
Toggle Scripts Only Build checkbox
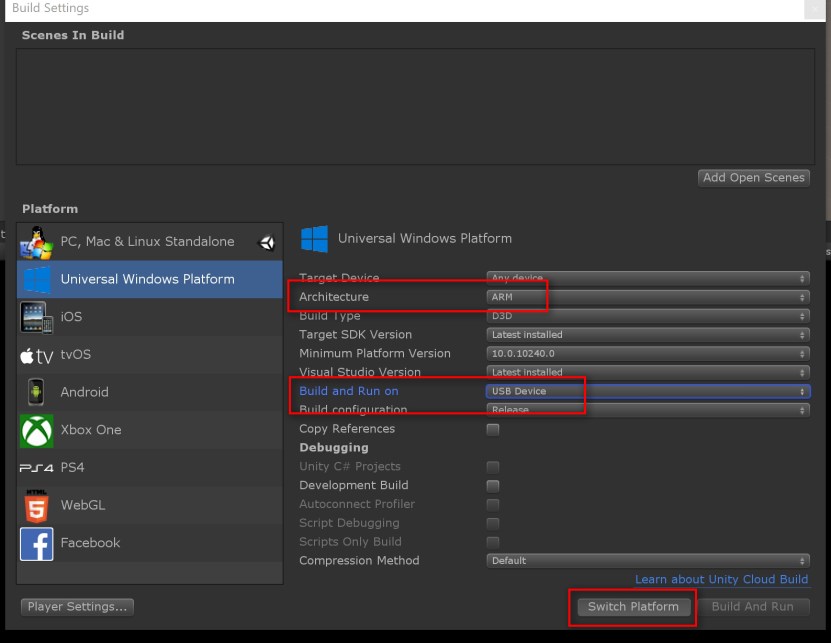coord(493,542)
